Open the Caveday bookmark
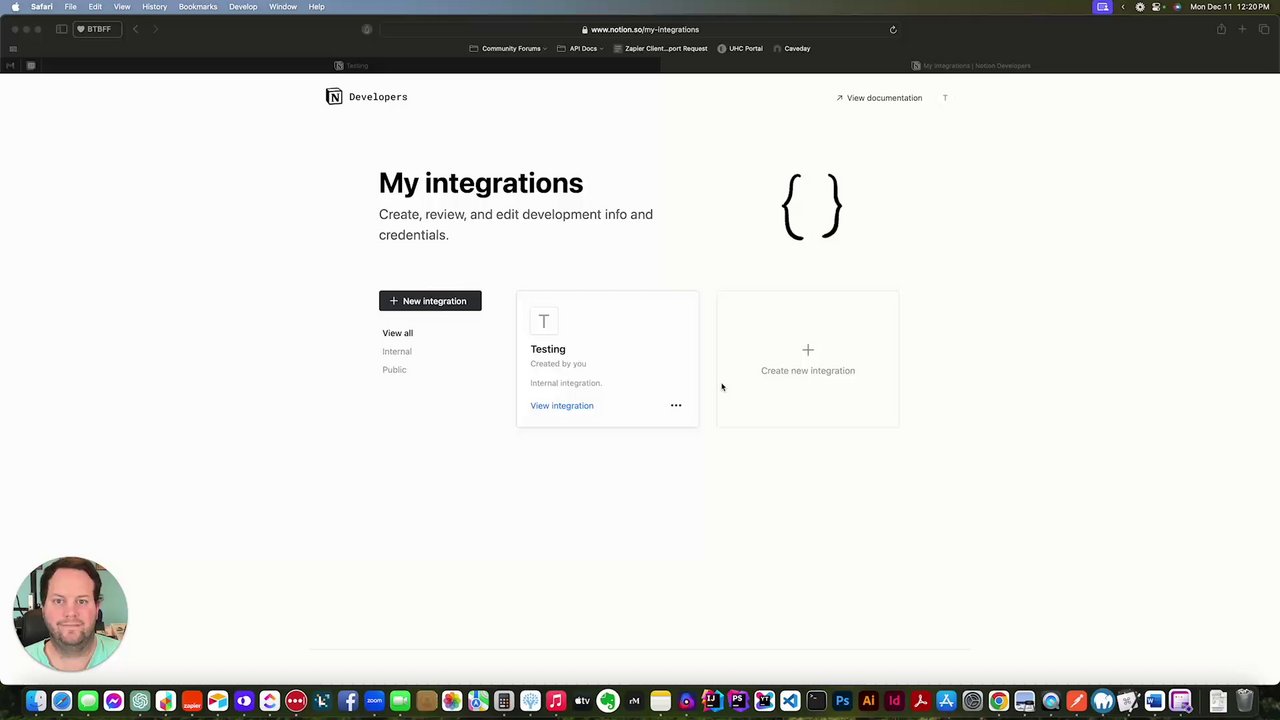The image size is (1280, 720). [791, 48]
